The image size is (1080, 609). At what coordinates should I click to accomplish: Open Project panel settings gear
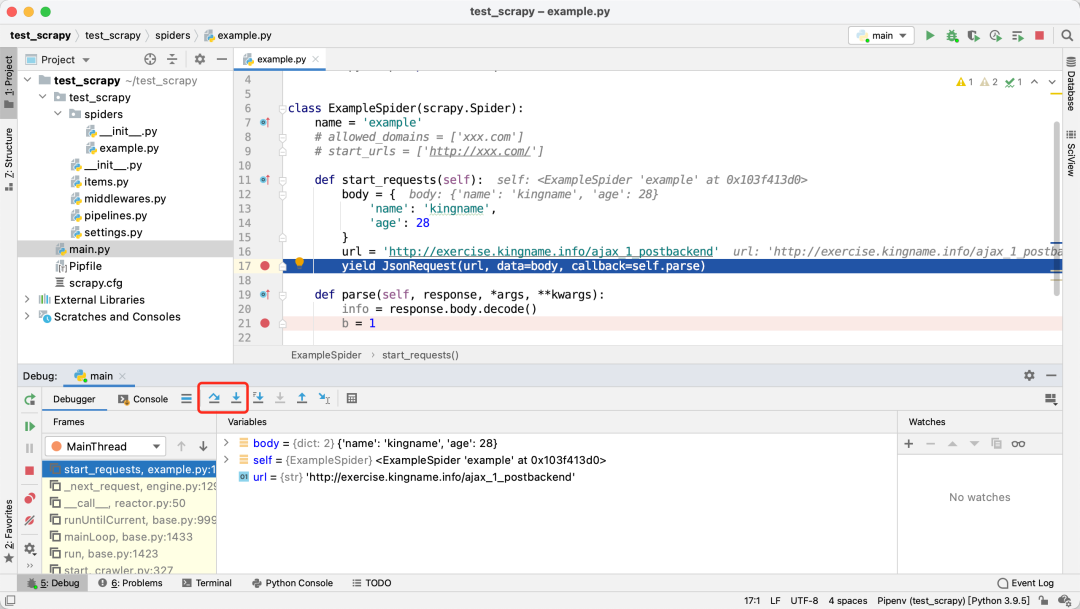click(x=200, y=59)
